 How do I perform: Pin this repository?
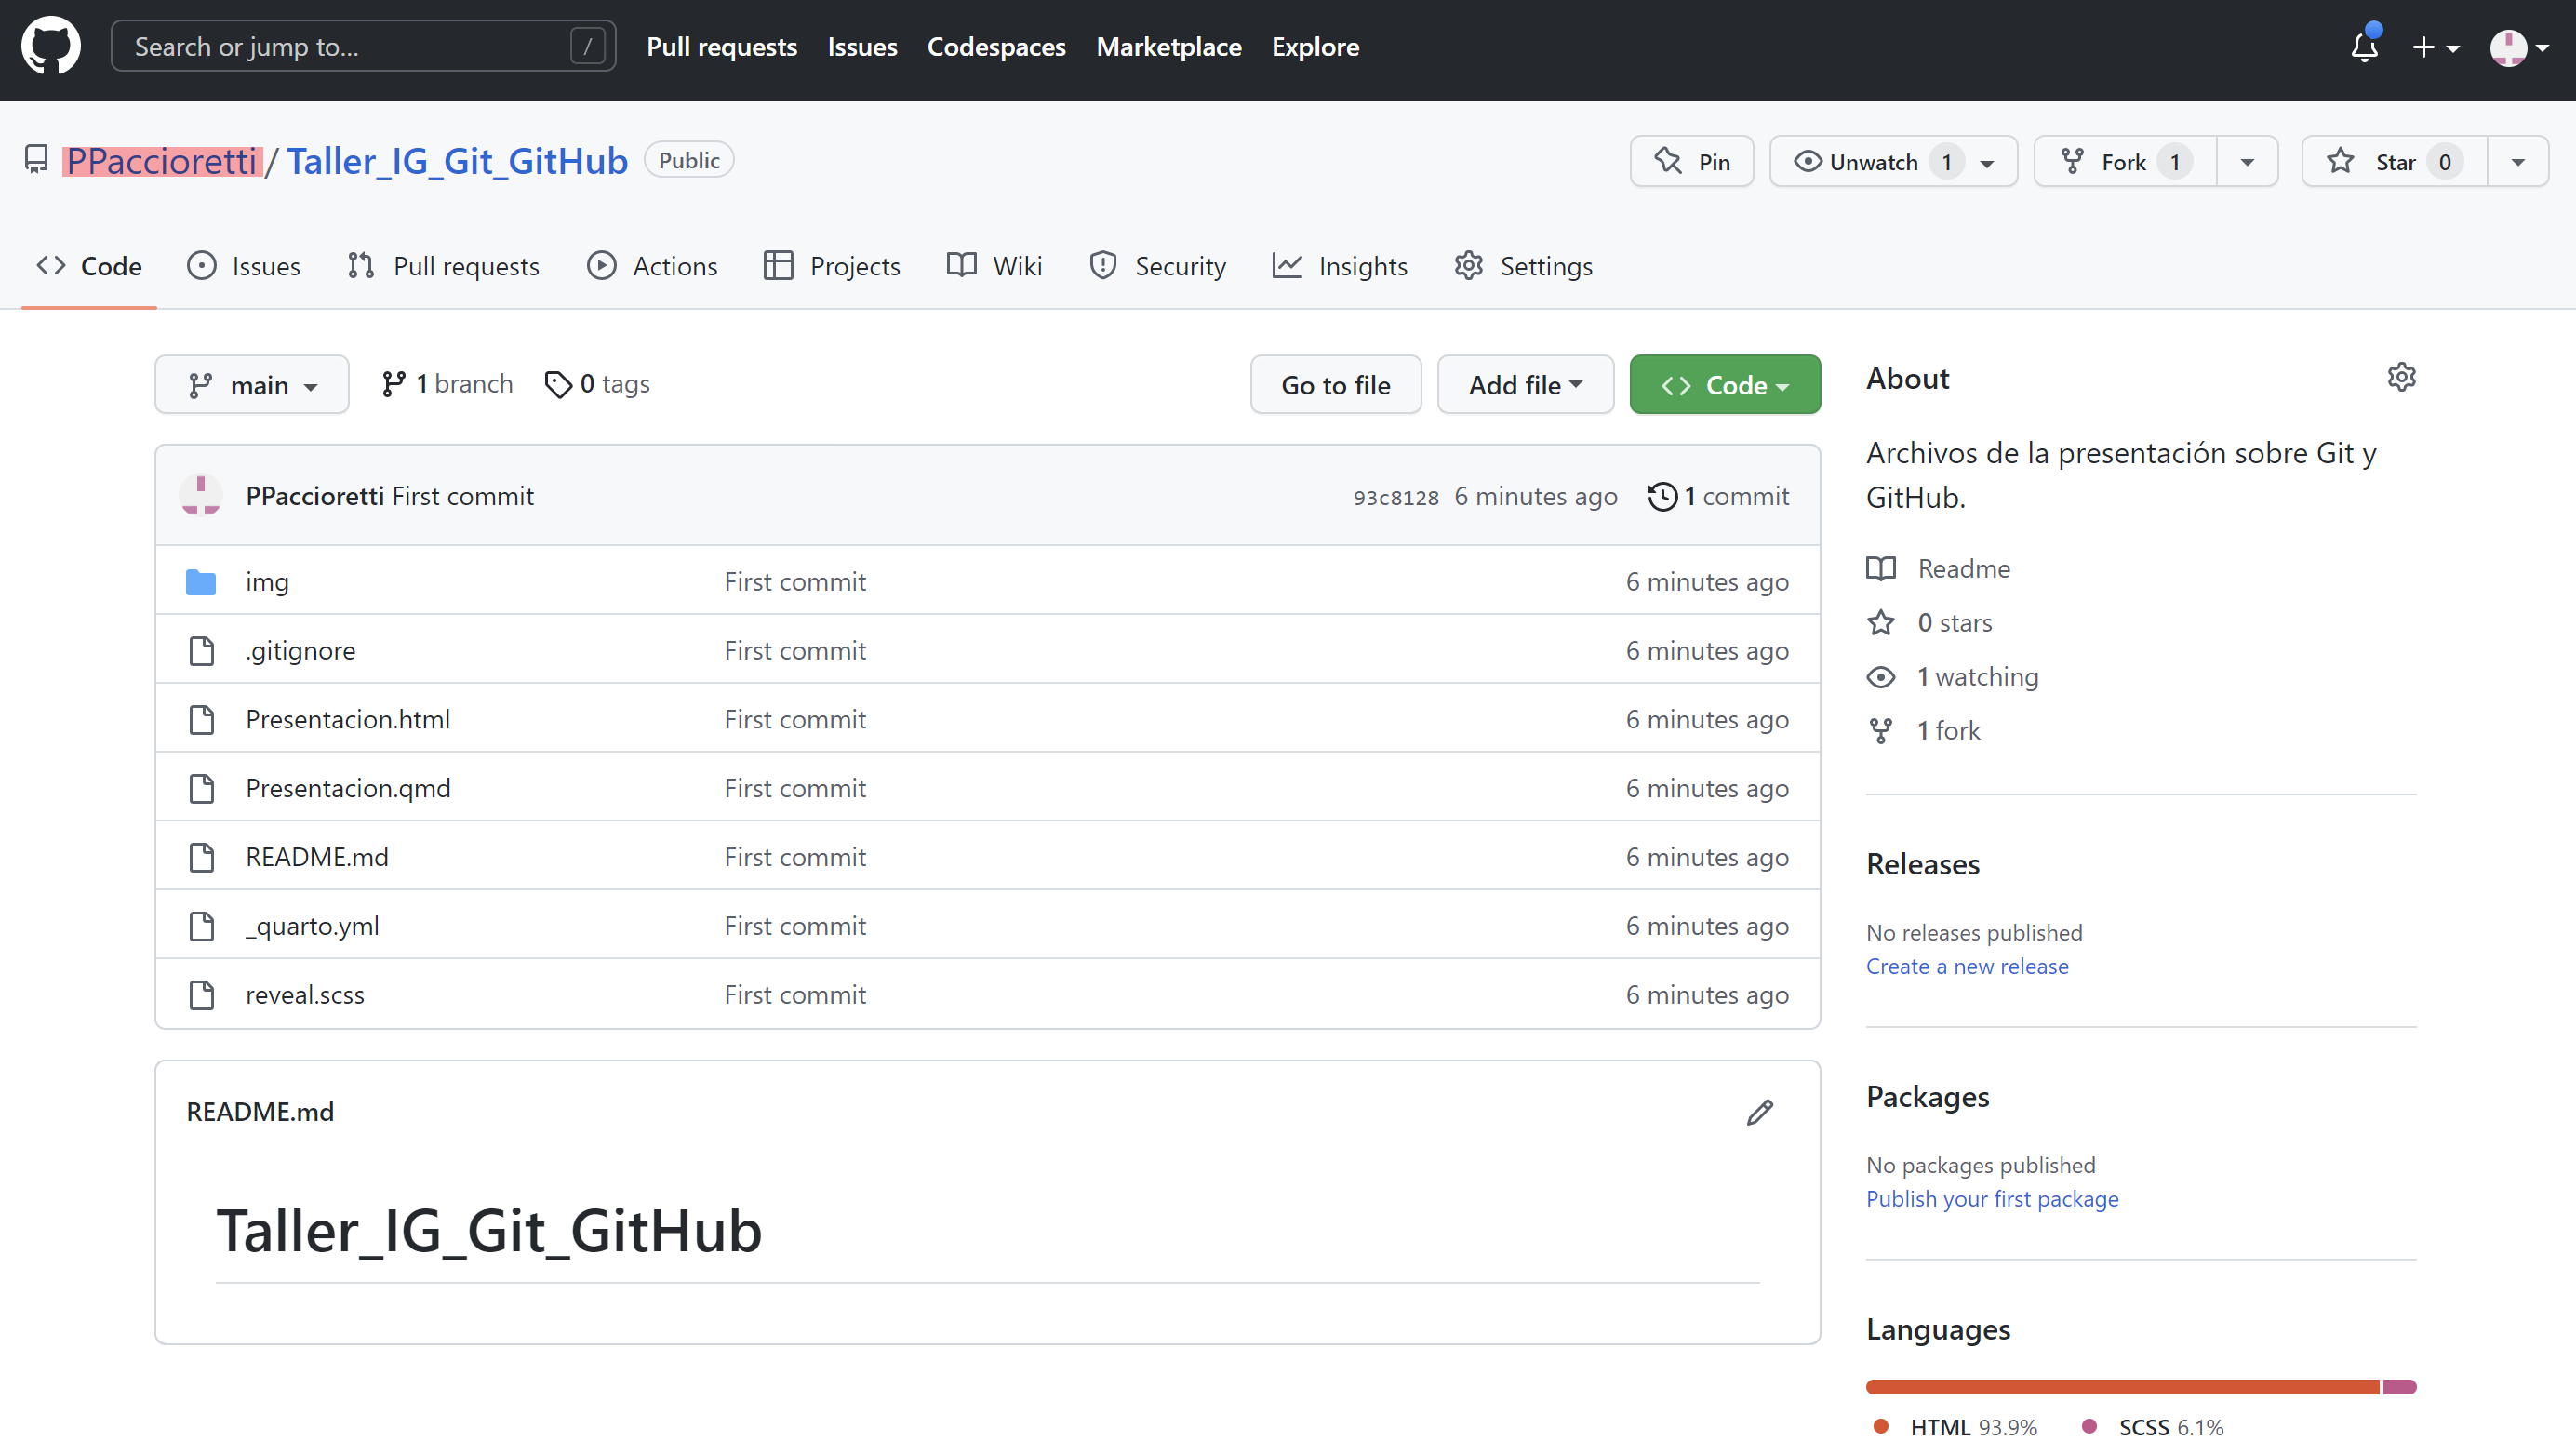1692,161
